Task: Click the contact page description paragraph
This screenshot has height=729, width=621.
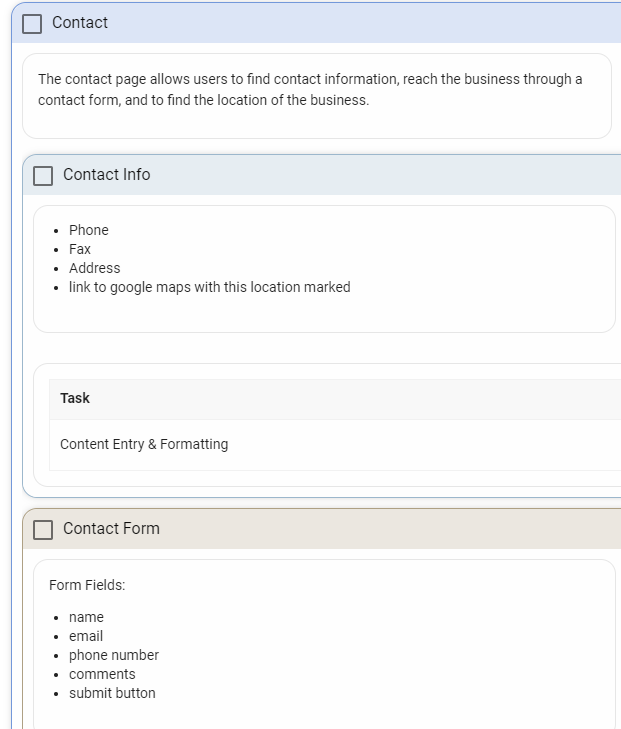Action: [x=310, y=89]
